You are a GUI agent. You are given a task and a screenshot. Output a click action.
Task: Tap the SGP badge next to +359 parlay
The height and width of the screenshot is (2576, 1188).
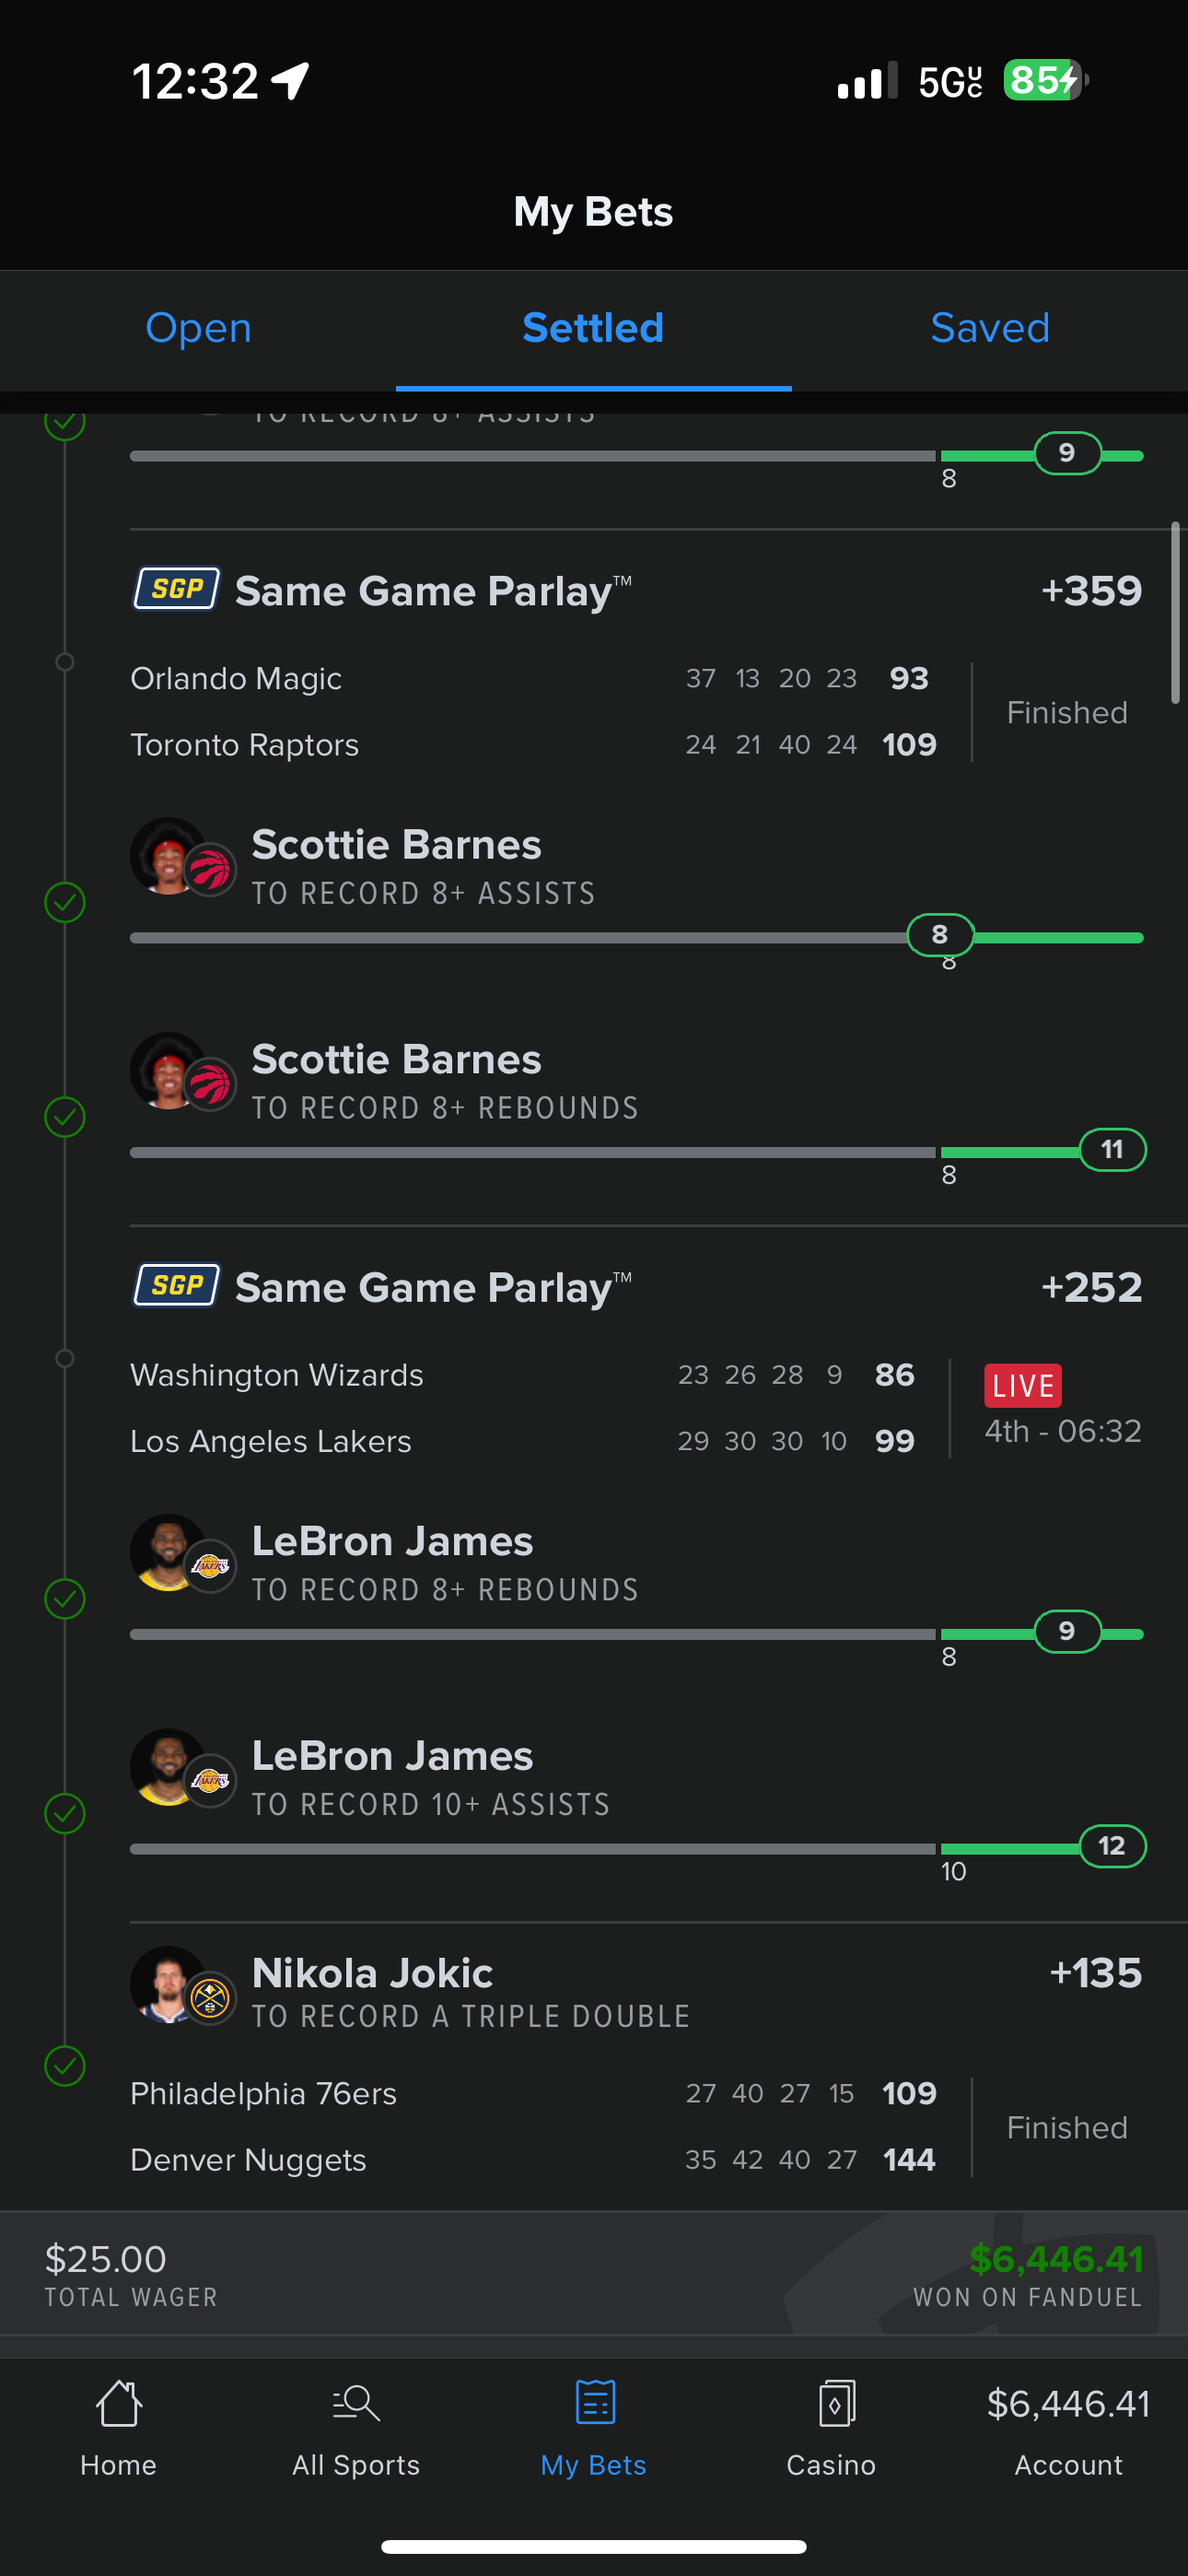tap(177, 589)
